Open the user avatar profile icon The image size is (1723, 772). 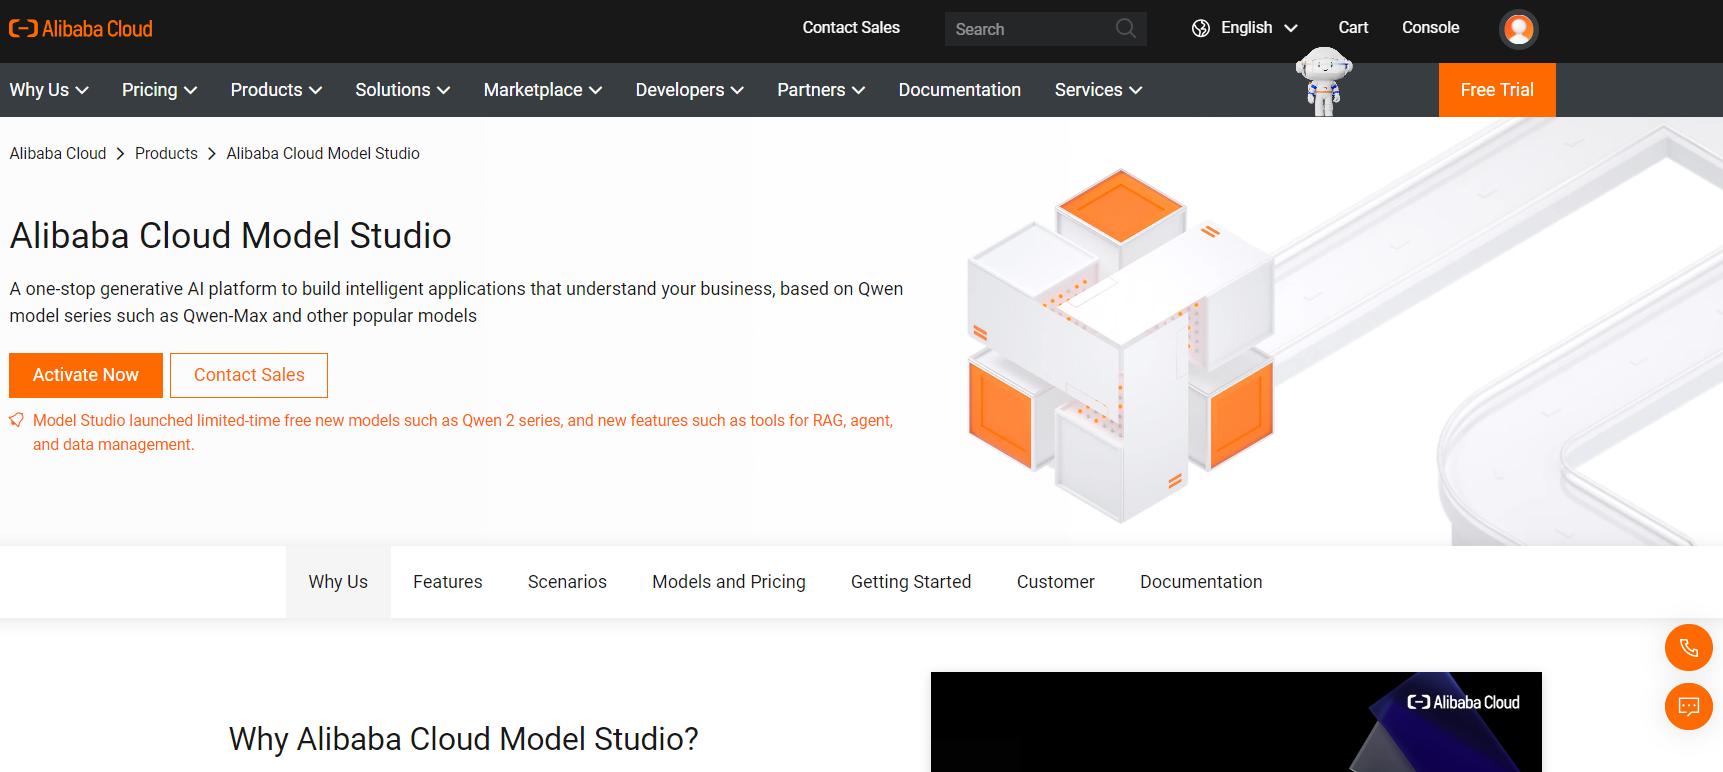(1518, 29)
